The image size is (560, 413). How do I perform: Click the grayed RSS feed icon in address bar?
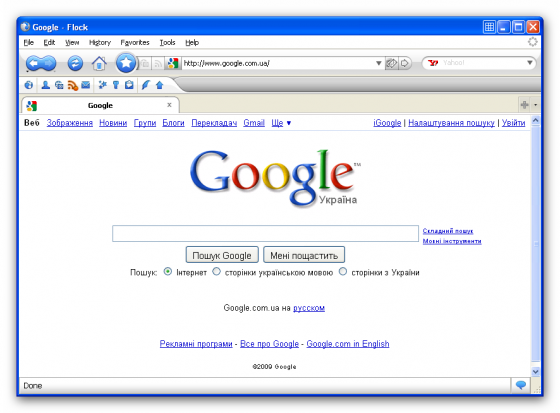pyautogui.click(x=158, y=64)
